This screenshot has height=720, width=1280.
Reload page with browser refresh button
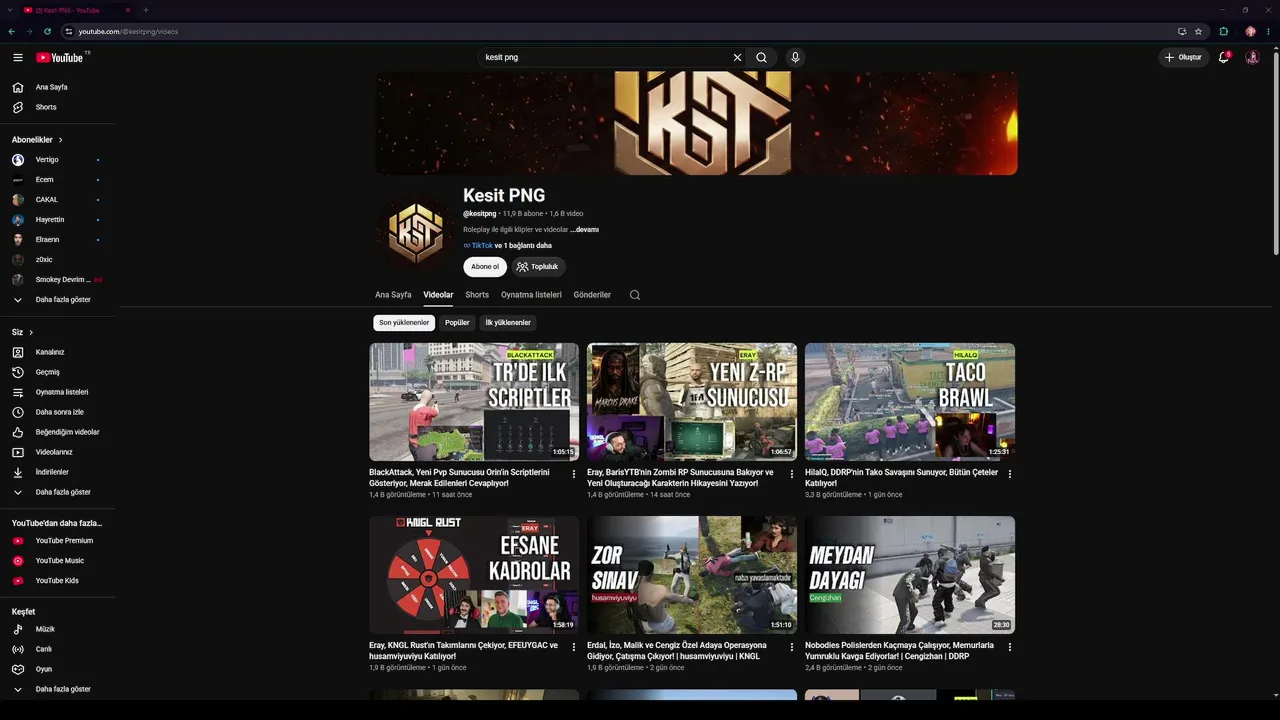pos(47,31)
